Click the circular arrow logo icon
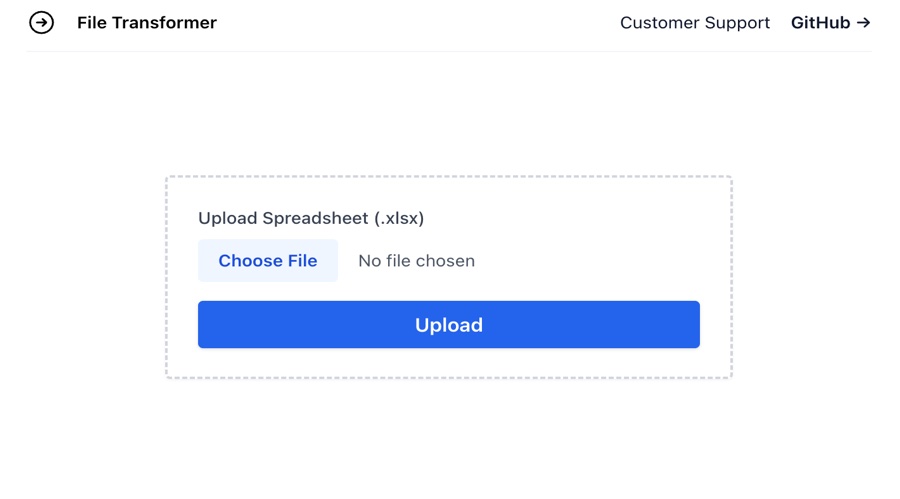Screen dimensions: 900x499 [41, 22]
